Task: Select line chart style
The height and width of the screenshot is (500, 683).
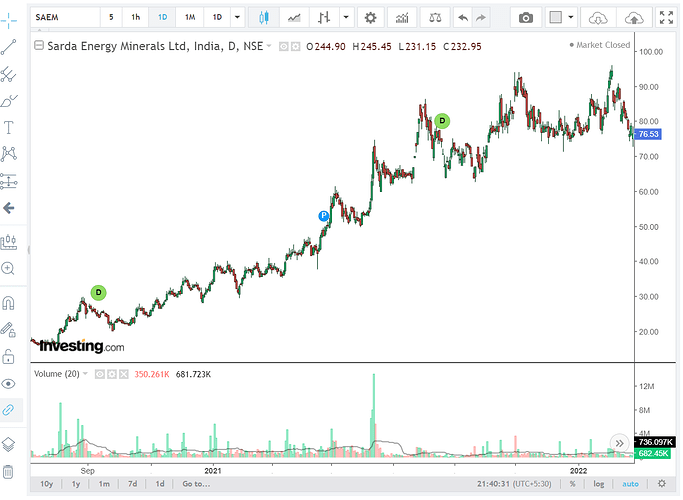Action: tap(294, 17)
